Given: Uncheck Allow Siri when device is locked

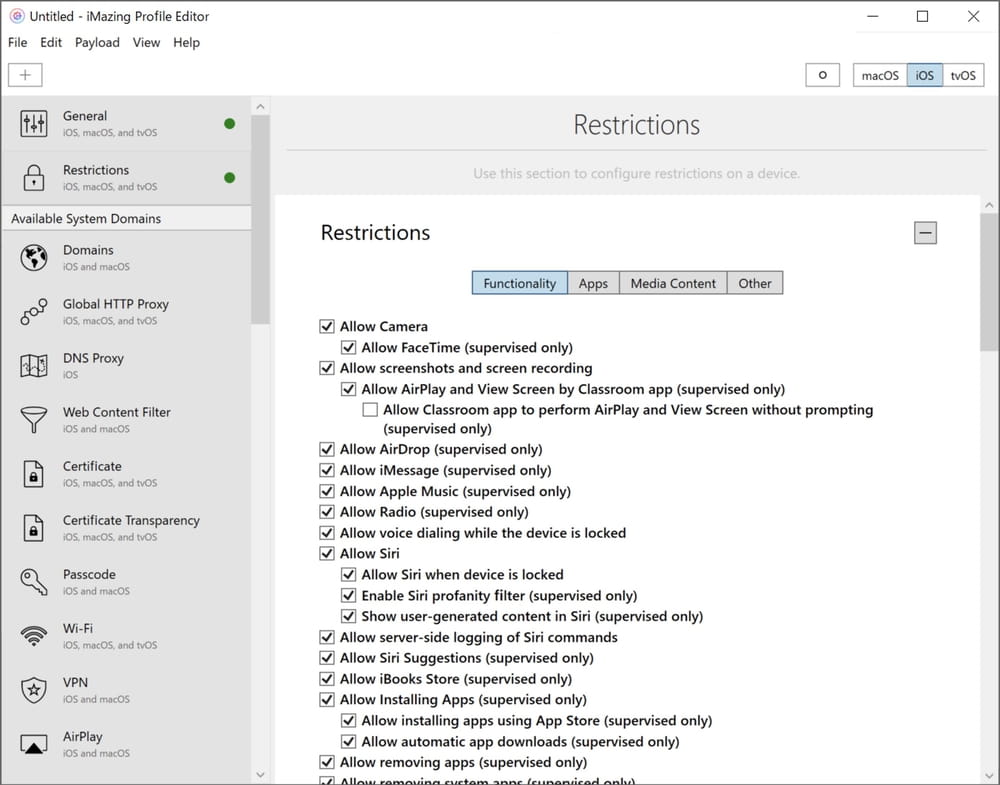Looking at the screenshot, I should (x=348, y=575).
